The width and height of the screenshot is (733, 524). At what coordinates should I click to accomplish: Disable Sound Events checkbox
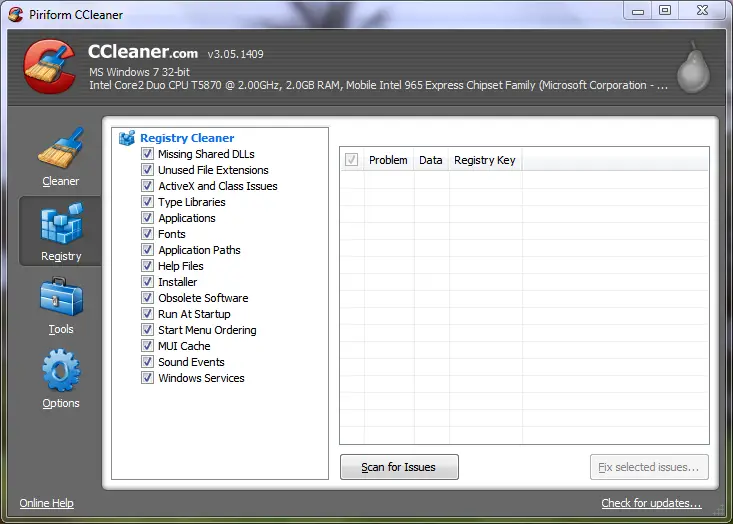[x=147, y=362]
